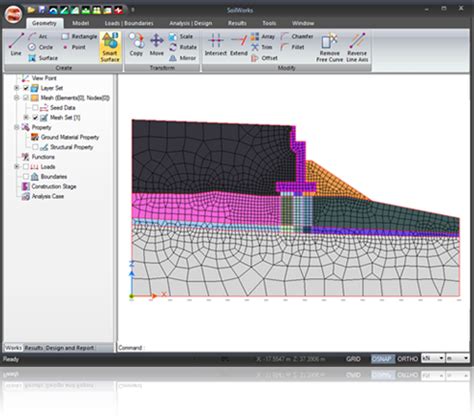Open the SoilWorks application menu orb
The width and height of the screenshot is (474, 420).
[13, 14]
